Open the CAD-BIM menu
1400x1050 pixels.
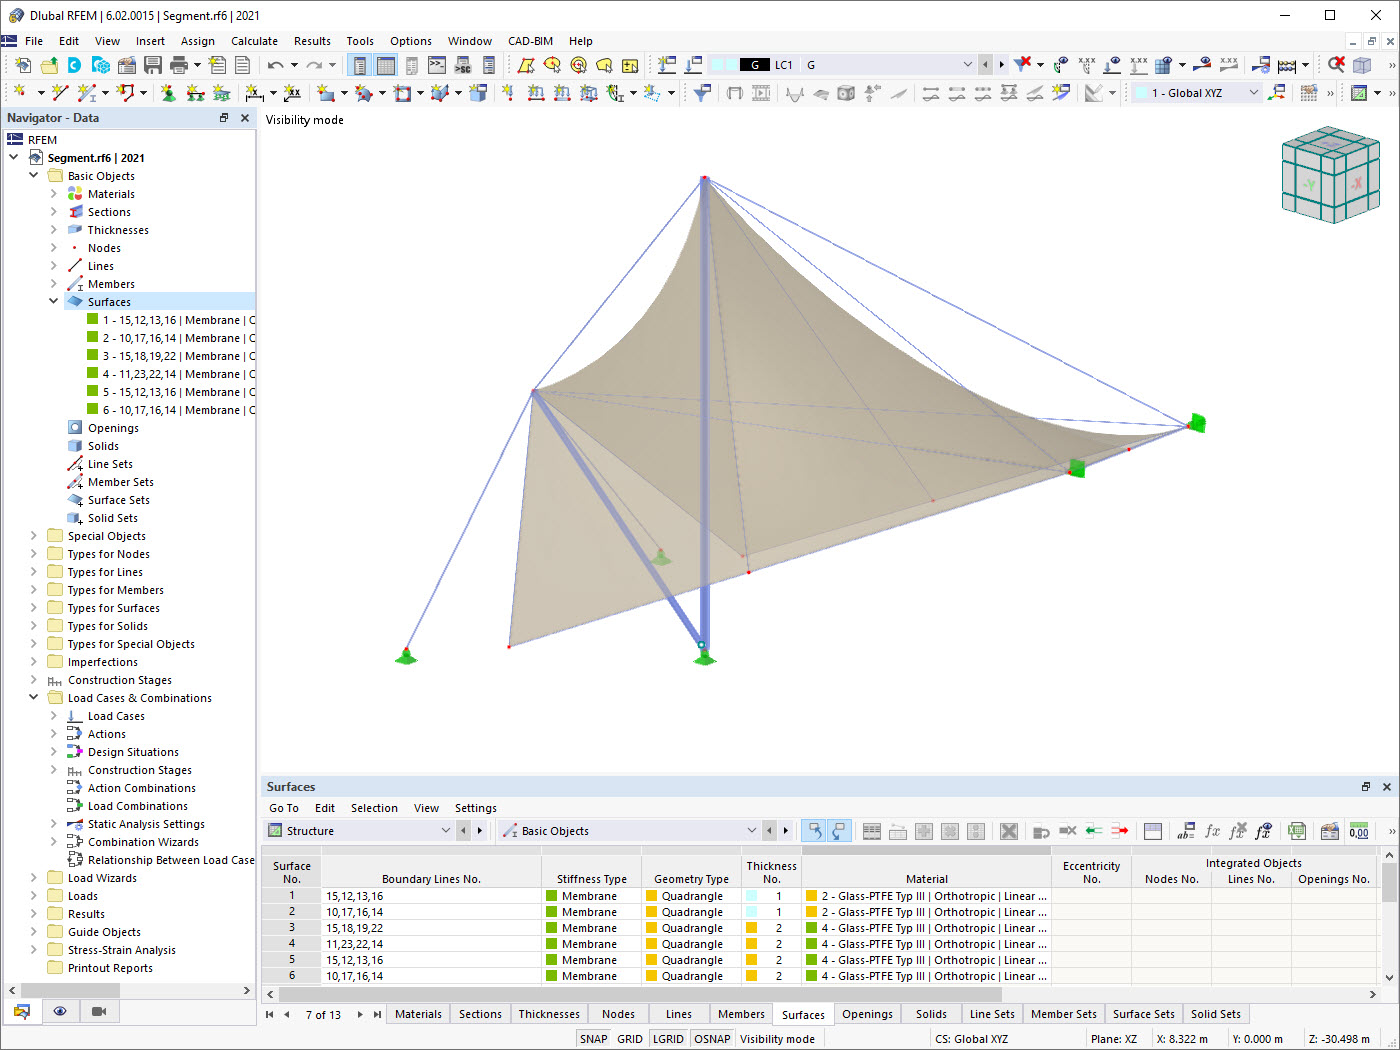pos(530,41)
